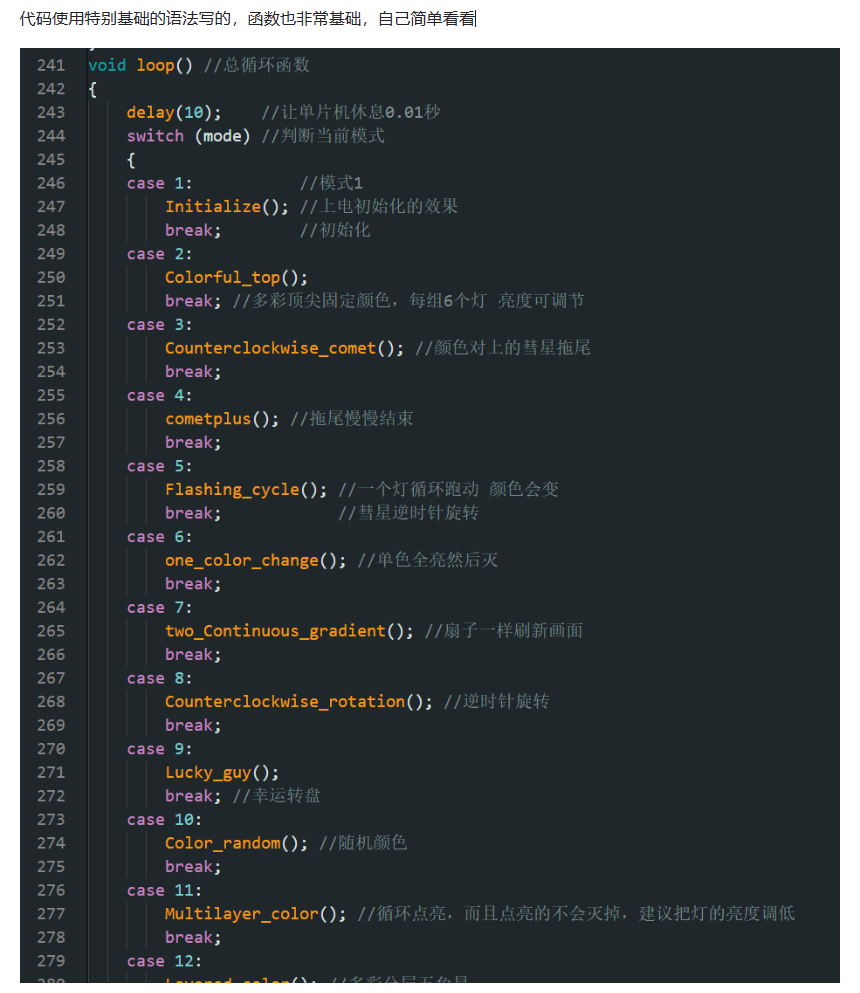Click the comment '//颜色对上的彗星拖尾'

503,348
